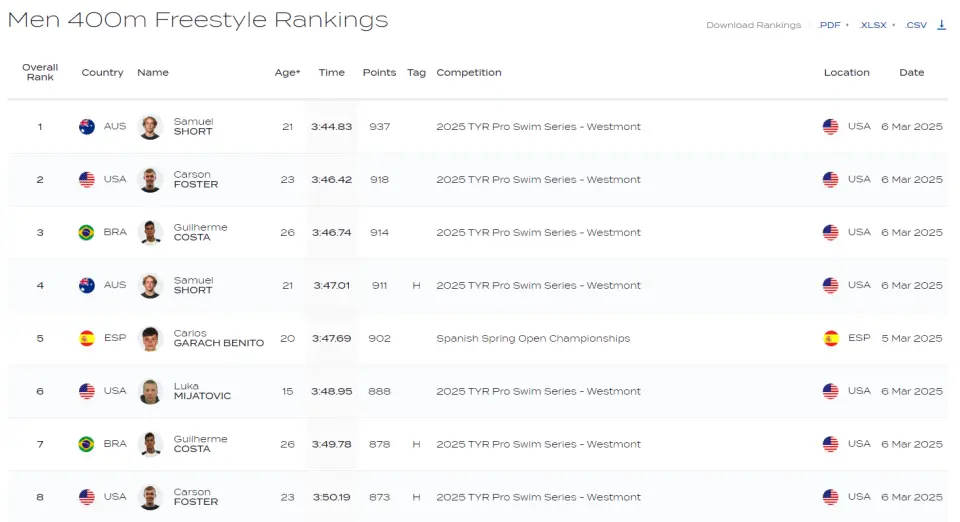Download rankings as .XLSX

point(873,25)
